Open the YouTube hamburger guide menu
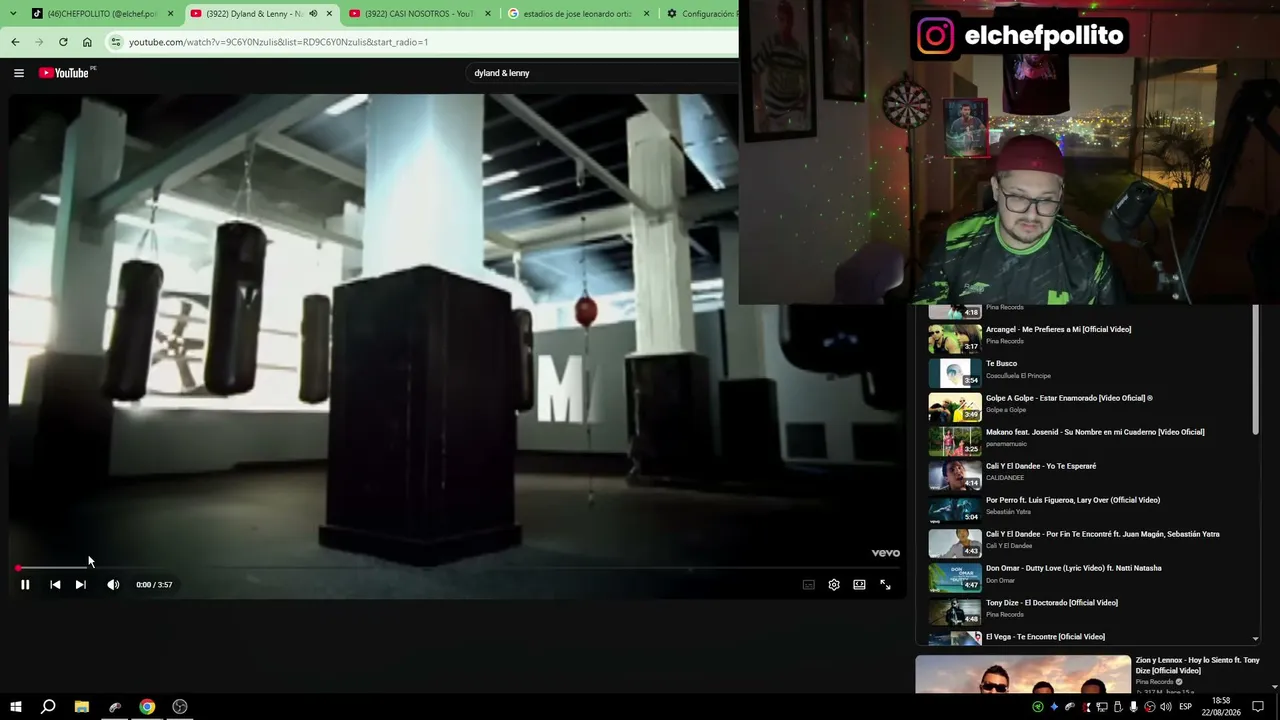This screenshot has width=1280, height=720. pyautogui.click(x=19, y=73)
